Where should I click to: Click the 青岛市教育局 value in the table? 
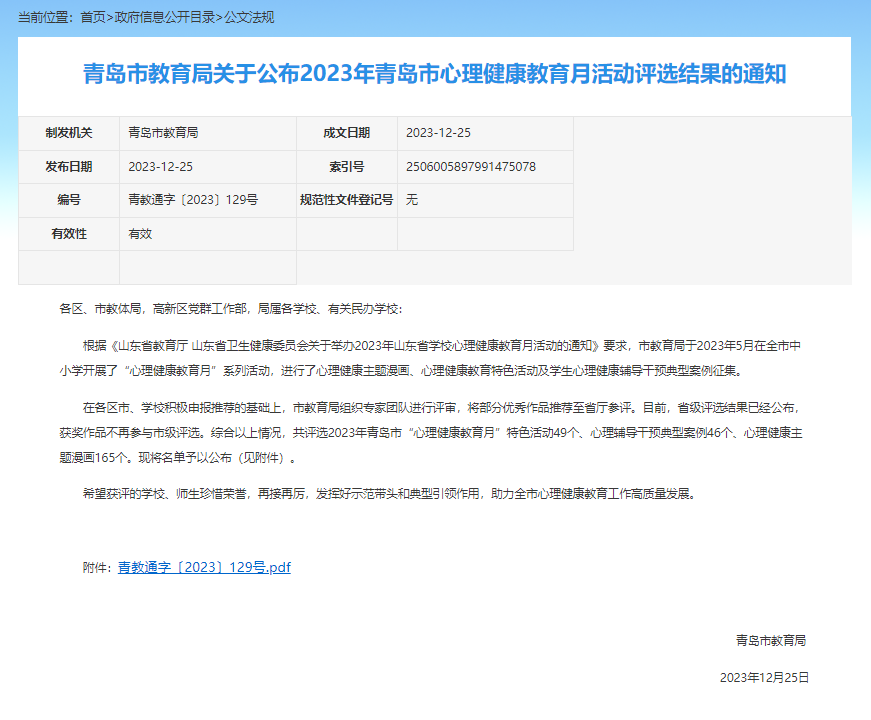pos(163,133)
